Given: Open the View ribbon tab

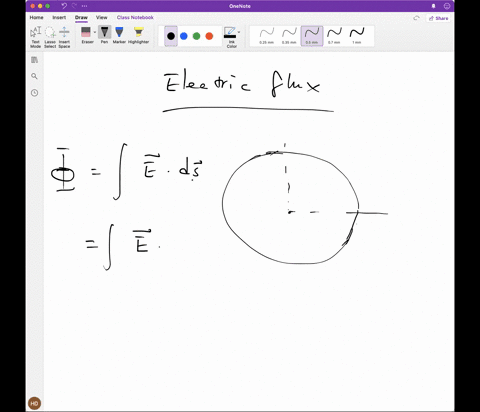Looking at the screenshot, I should tap(102, 18).
